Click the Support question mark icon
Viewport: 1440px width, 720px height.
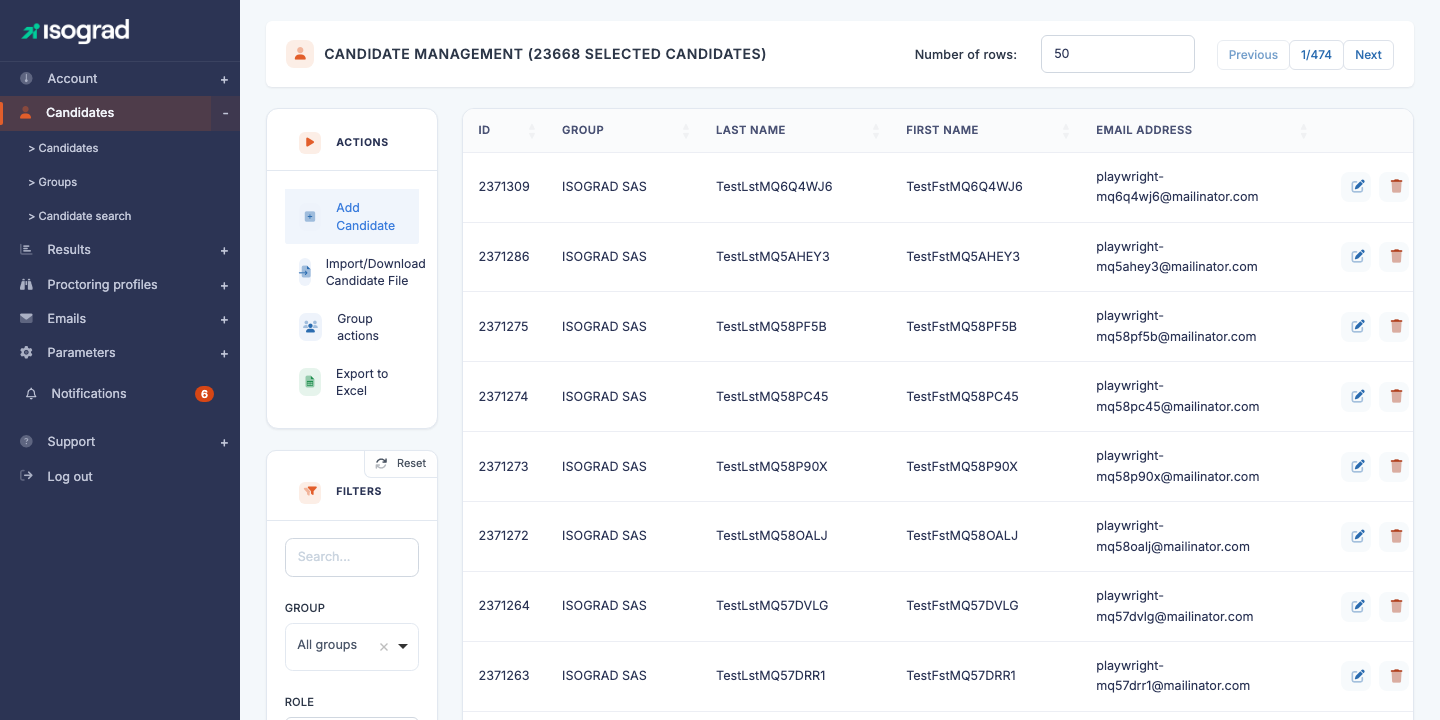tap(26, 442)
